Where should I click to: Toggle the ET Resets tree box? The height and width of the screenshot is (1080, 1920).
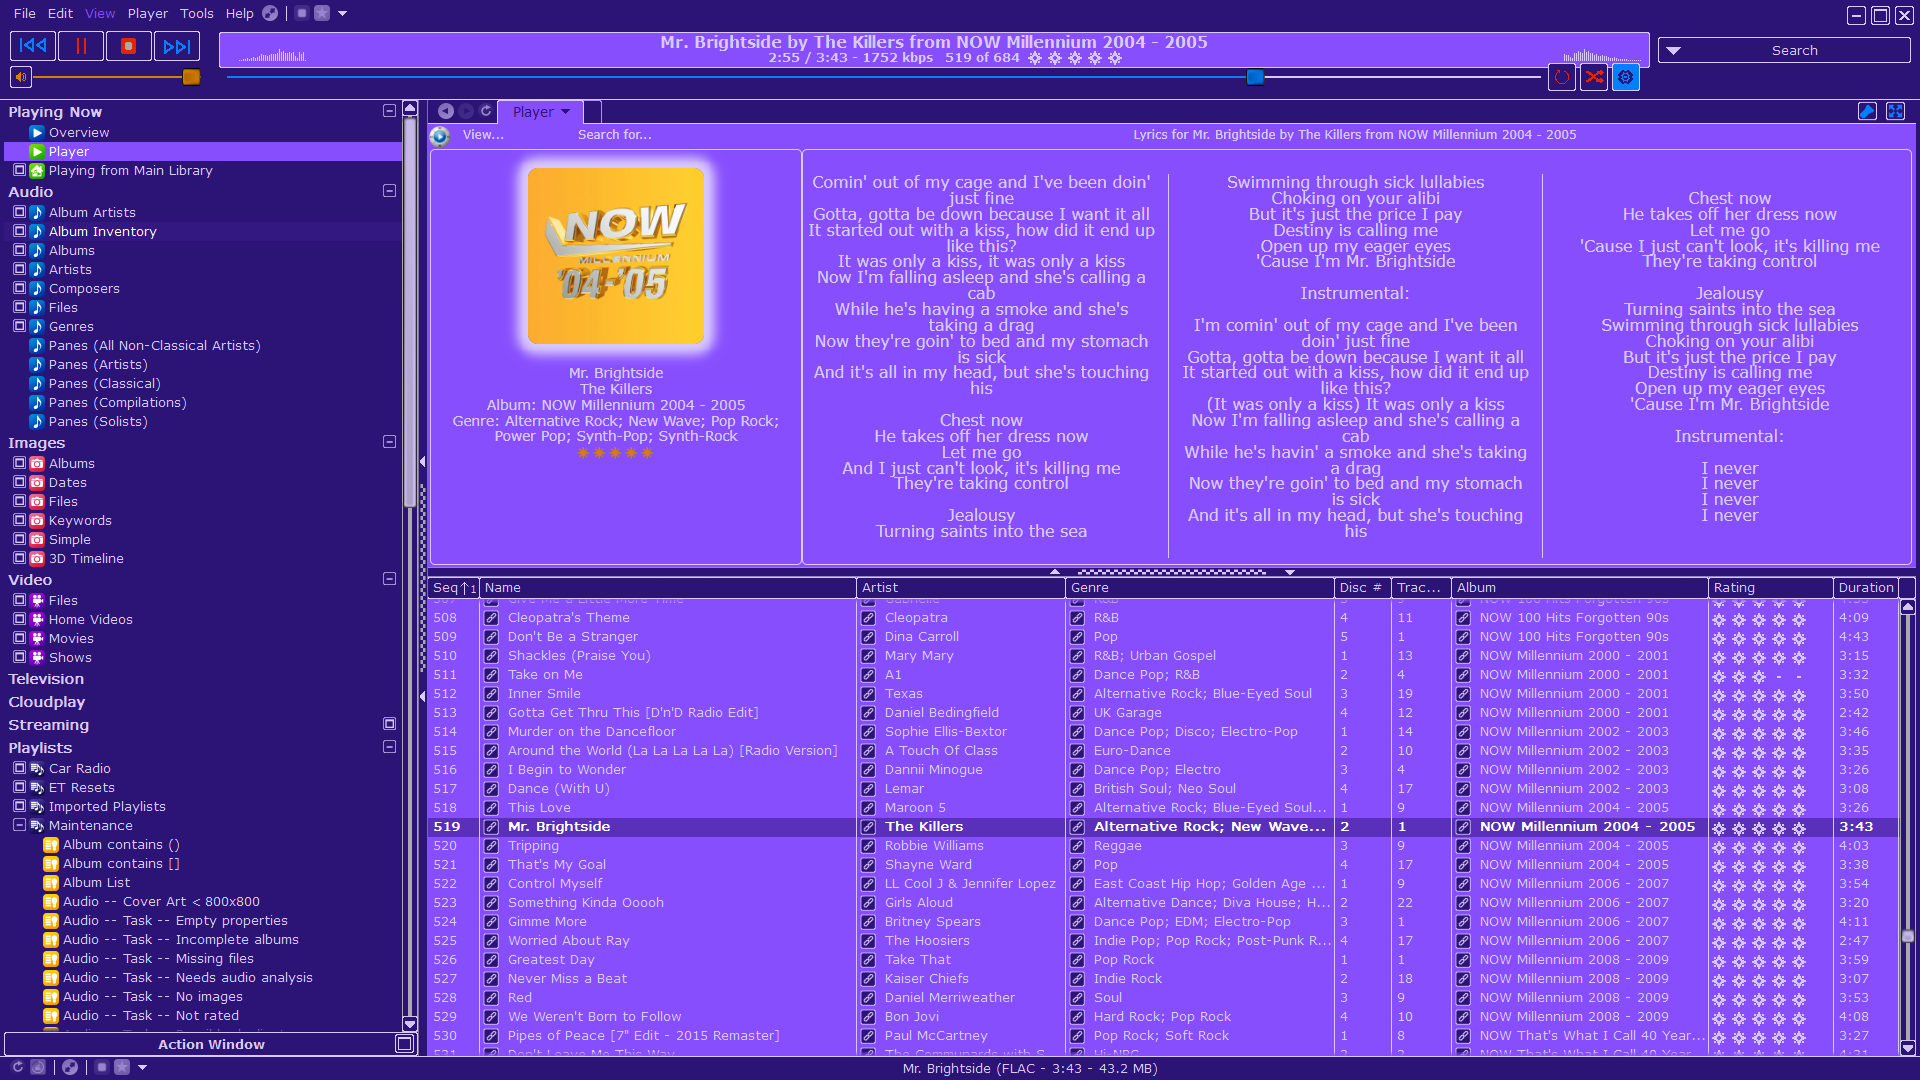(x=19, y=787)
